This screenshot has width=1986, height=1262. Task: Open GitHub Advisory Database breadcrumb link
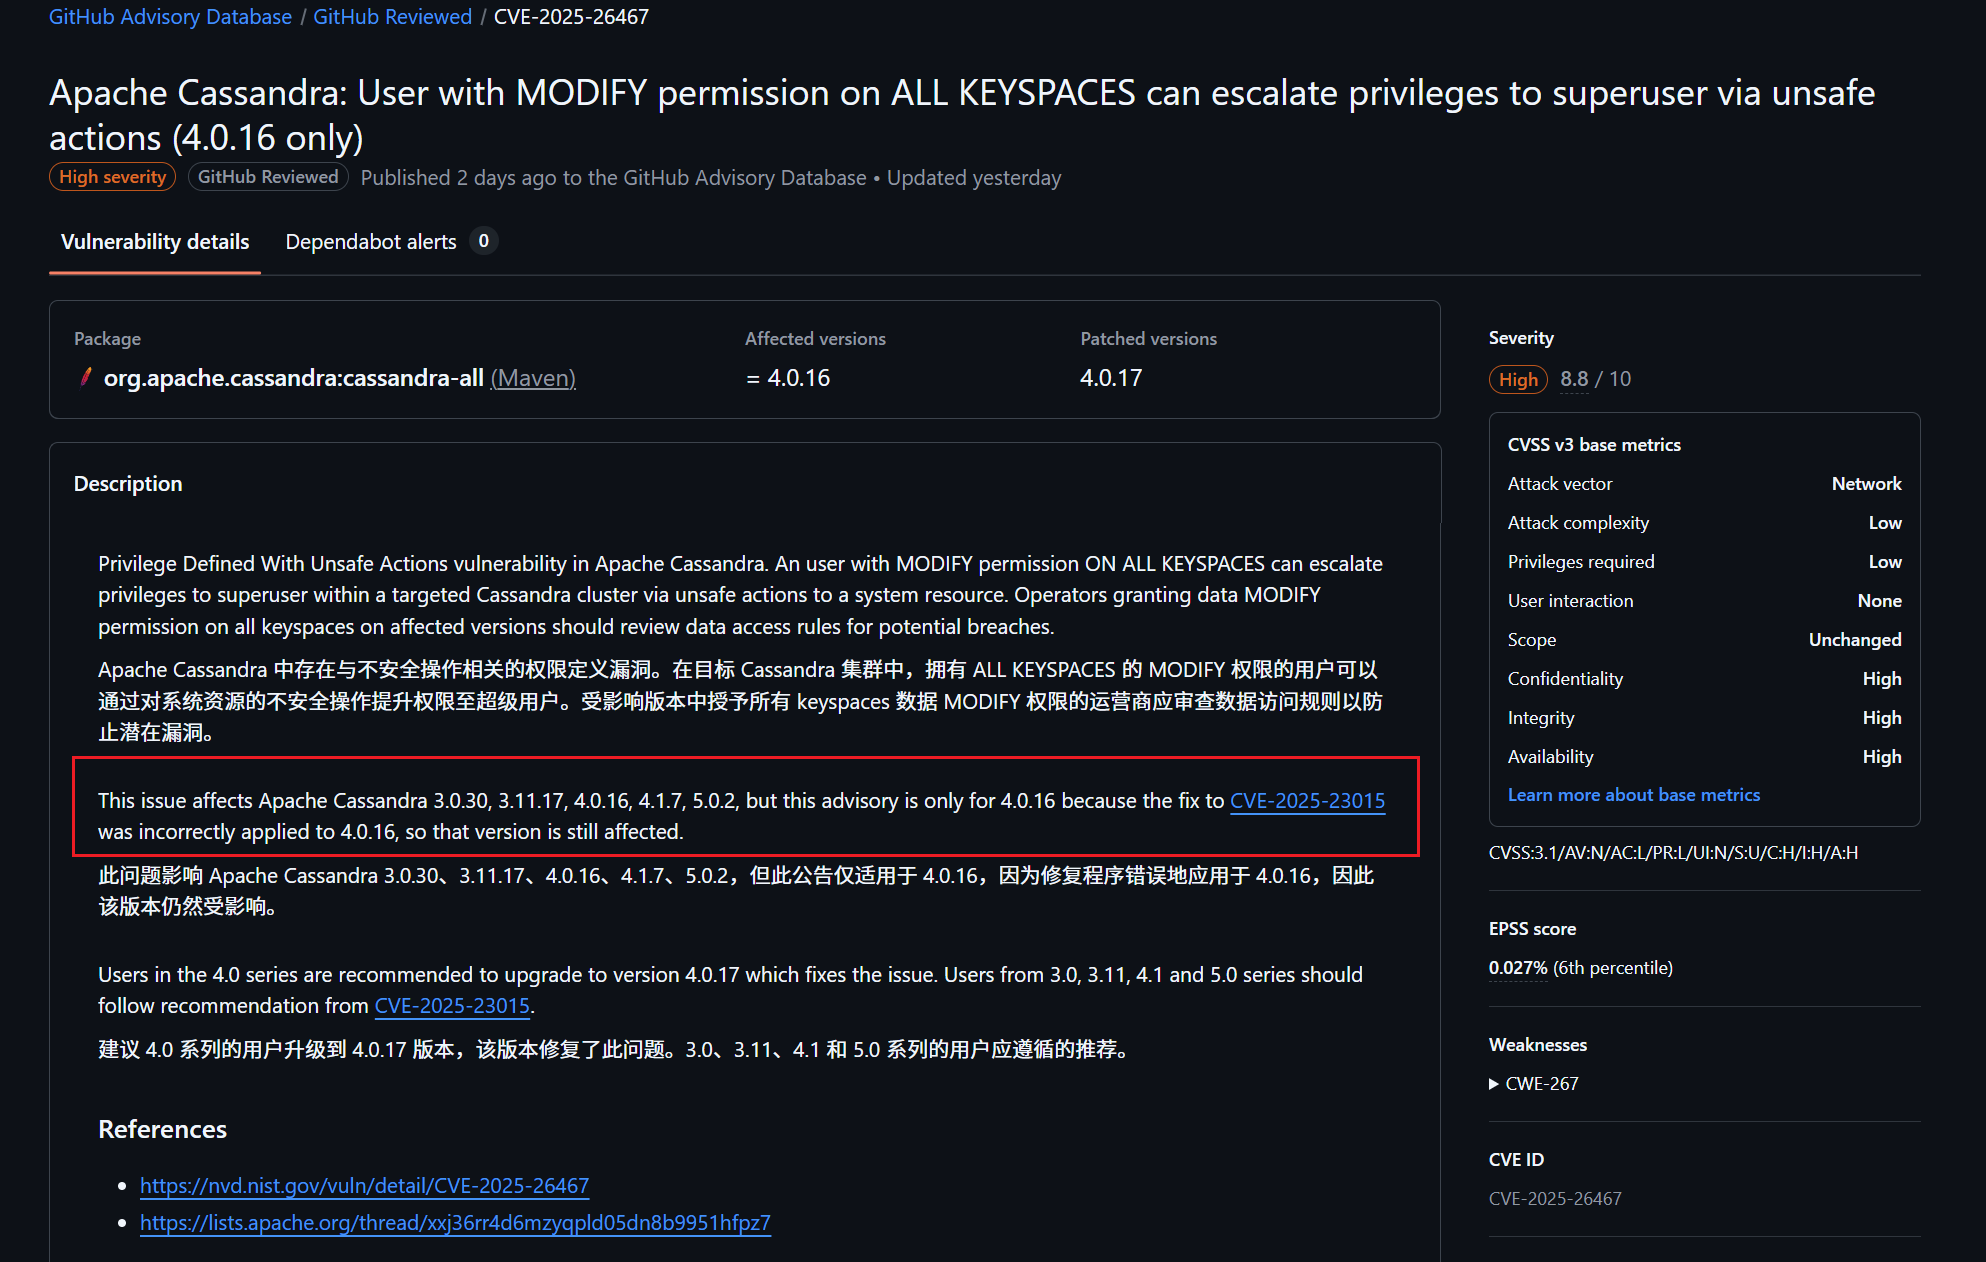pyautogui.click(x=170, y=17)
